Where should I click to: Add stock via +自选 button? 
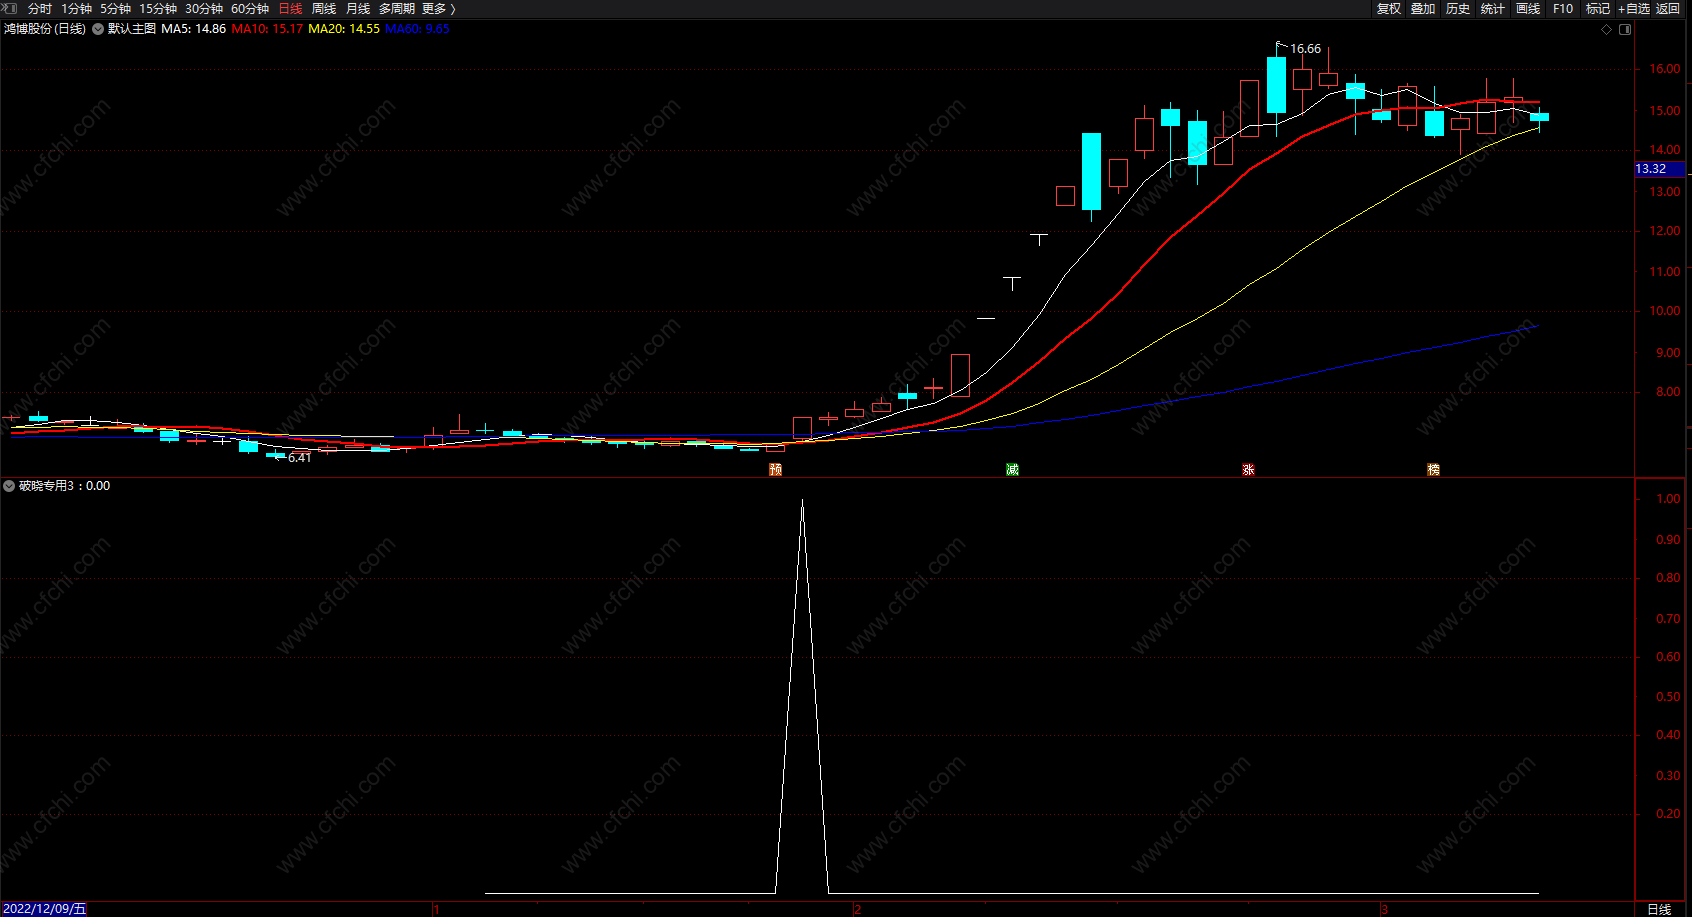1634,8
